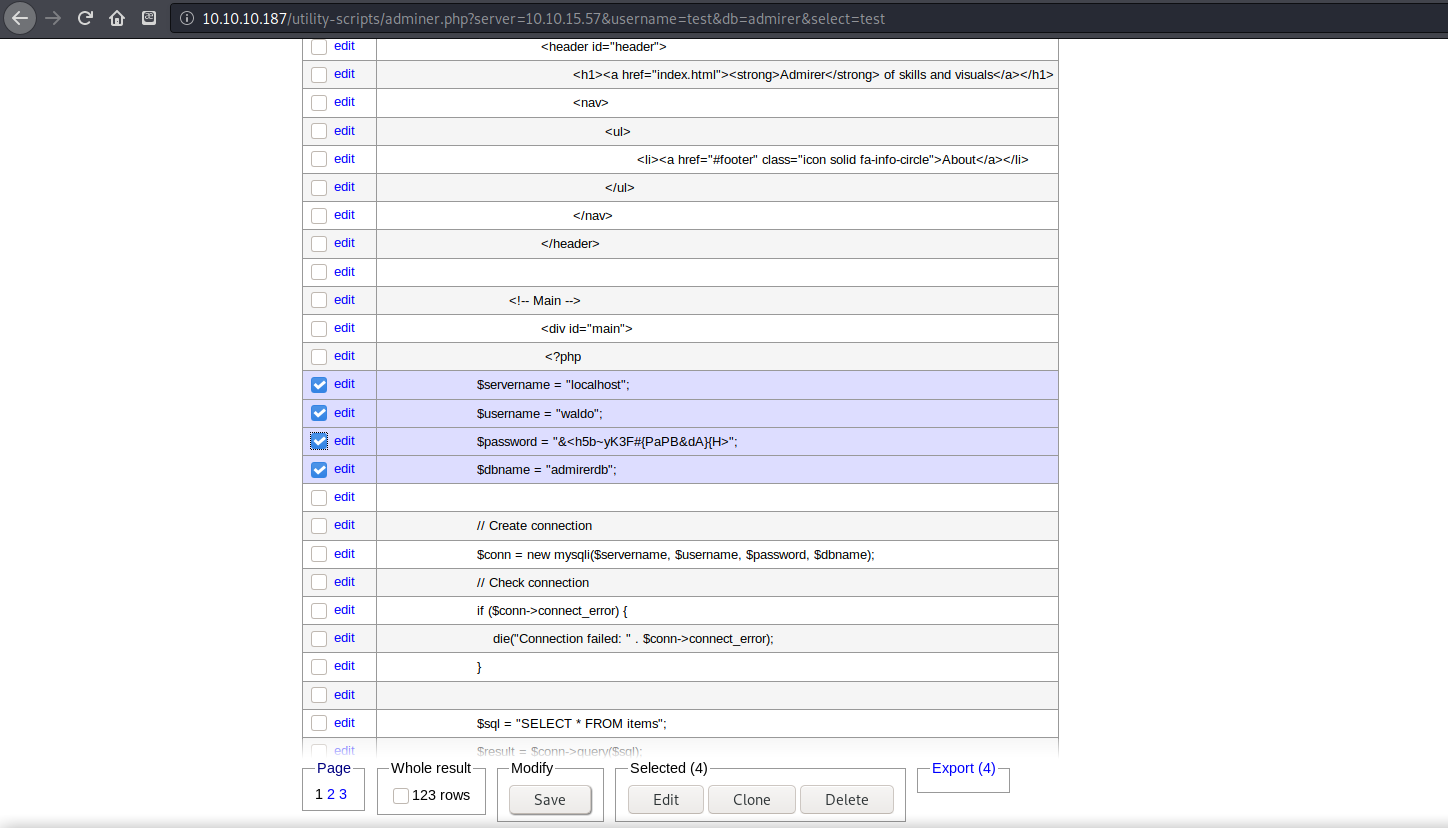Open site information icon in address bar
Image resolution: width=1448 pixels, height=828 pixels.
tap(187, 19)
